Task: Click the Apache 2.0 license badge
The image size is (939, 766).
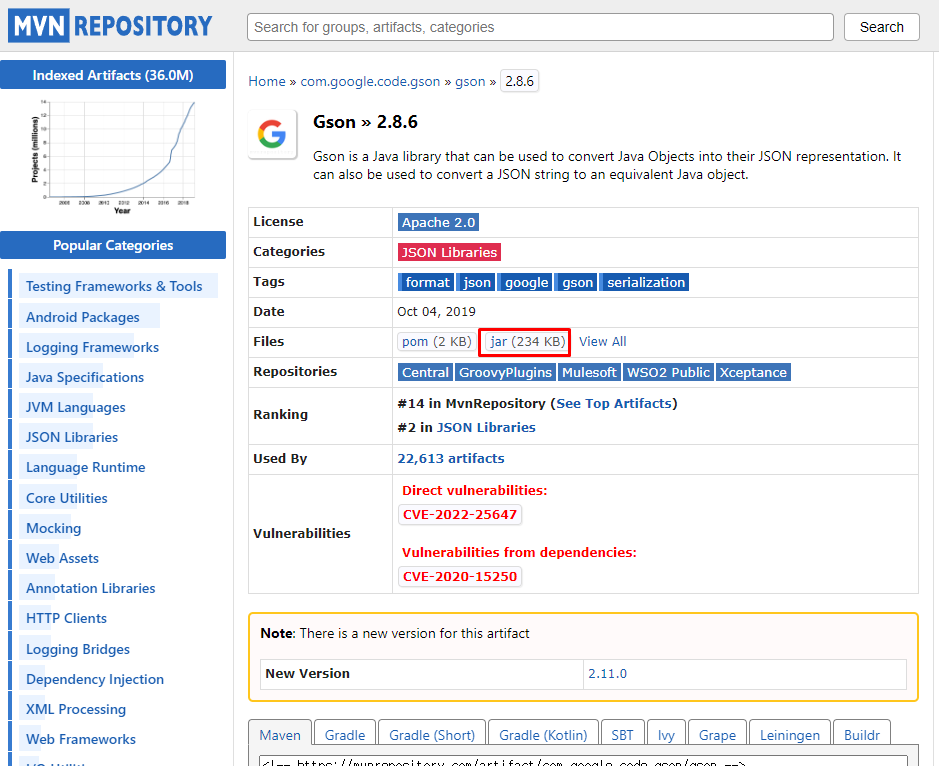Action: click(438, 222)
